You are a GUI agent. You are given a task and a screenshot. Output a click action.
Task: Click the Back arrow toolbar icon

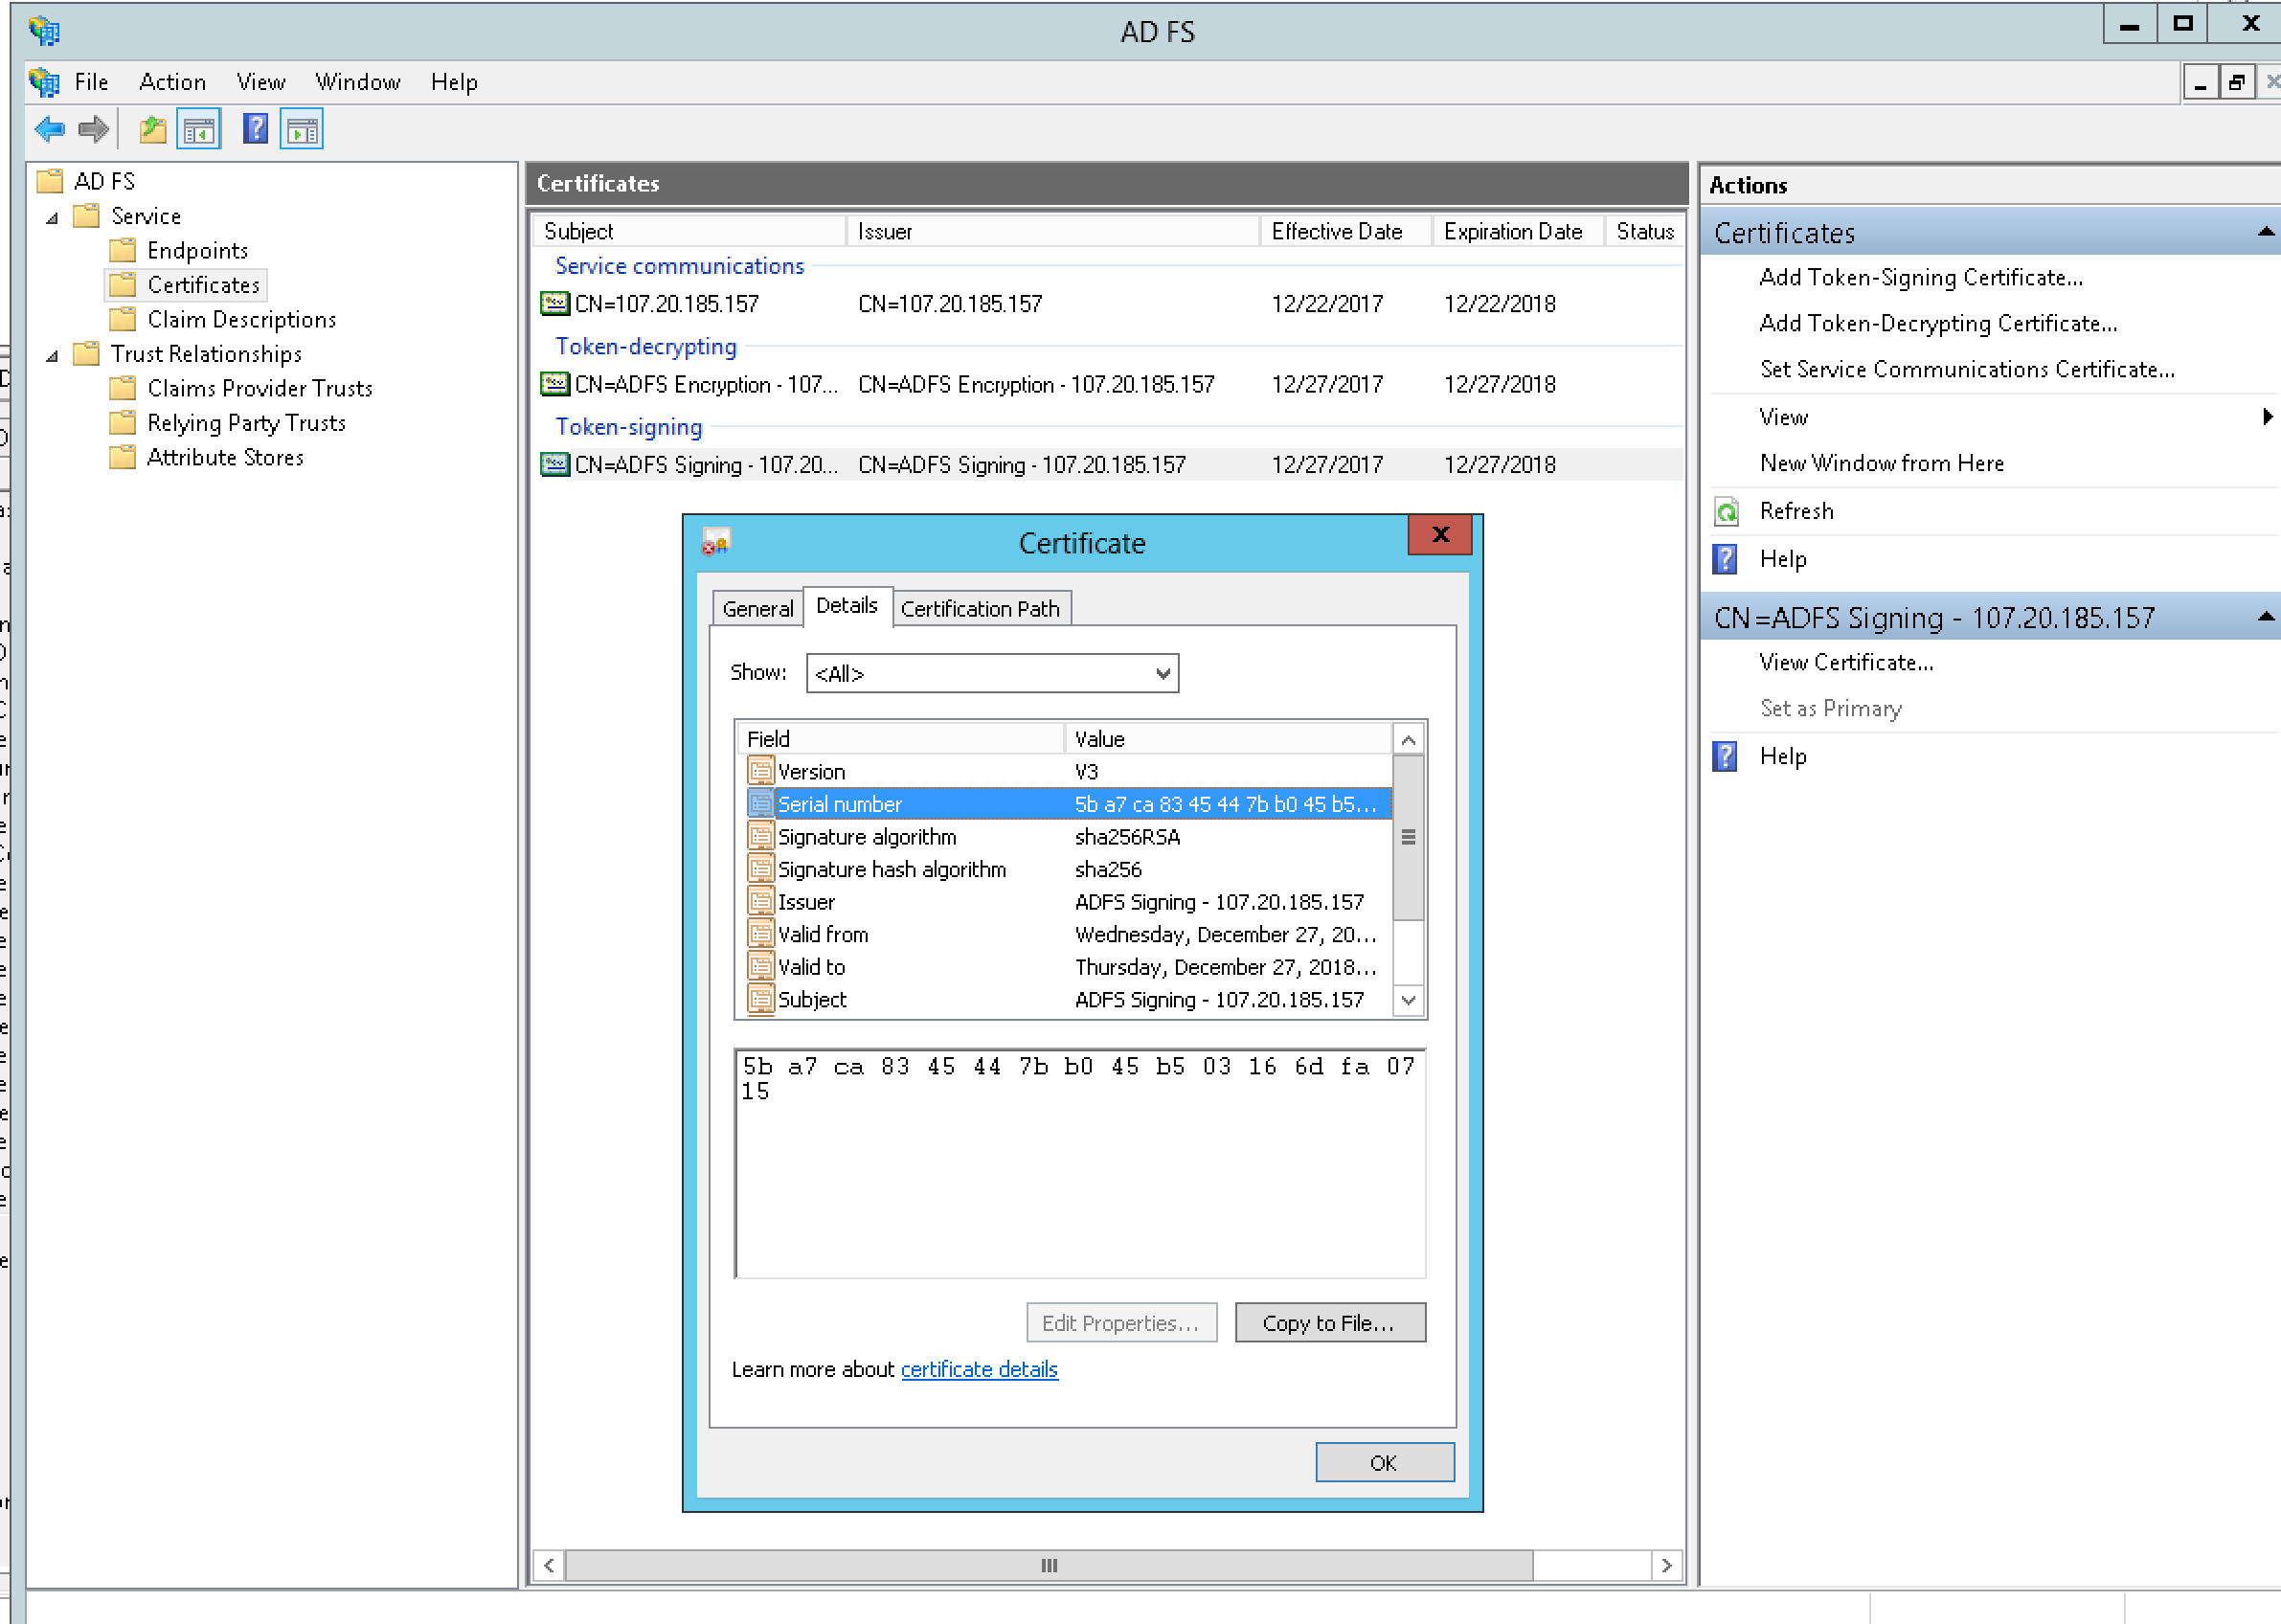tap(49, 129)
